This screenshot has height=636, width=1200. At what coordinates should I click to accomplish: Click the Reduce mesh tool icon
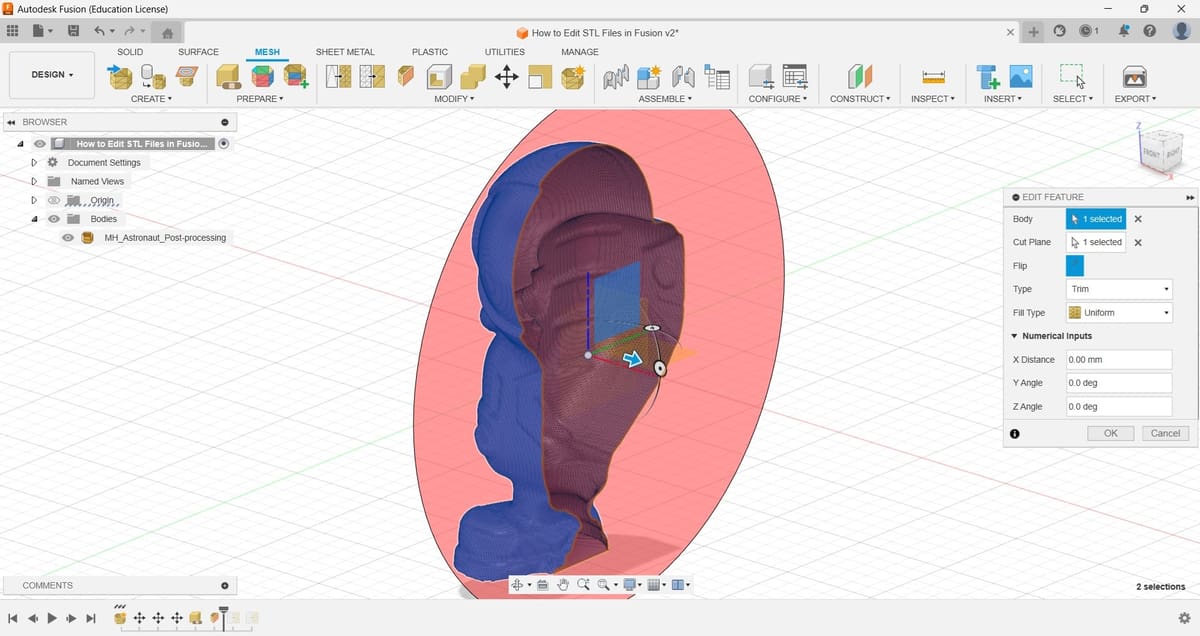pyautogui.click(x=372, y=76)
